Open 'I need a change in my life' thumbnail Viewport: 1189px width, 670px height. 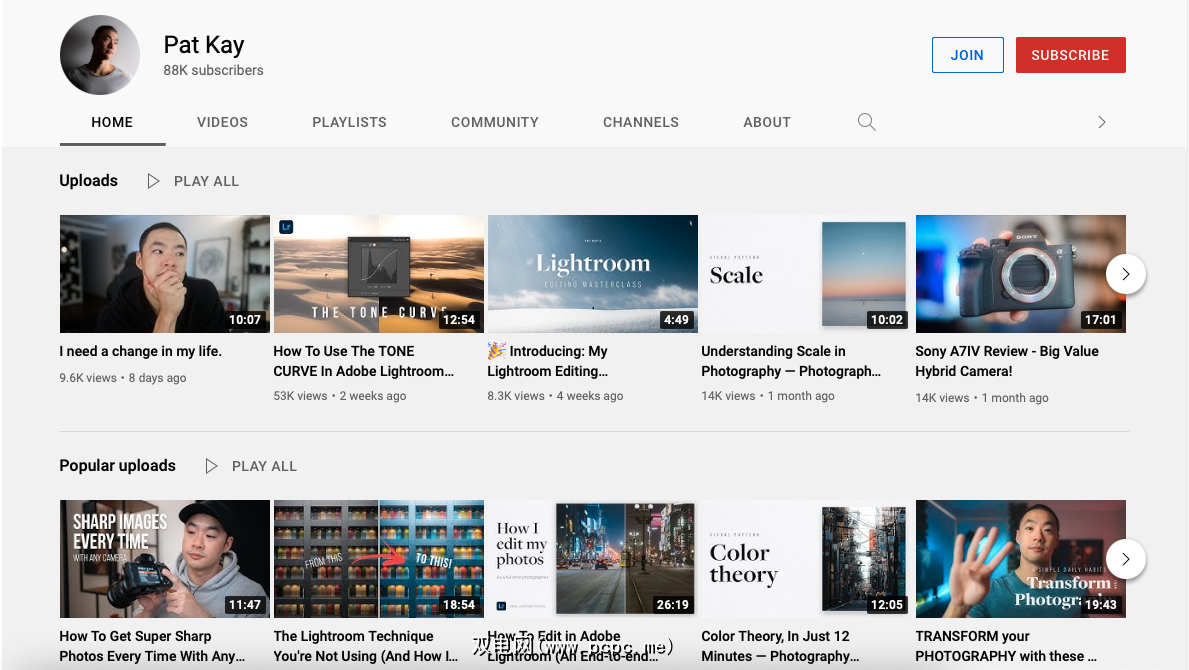coord(164,273)
